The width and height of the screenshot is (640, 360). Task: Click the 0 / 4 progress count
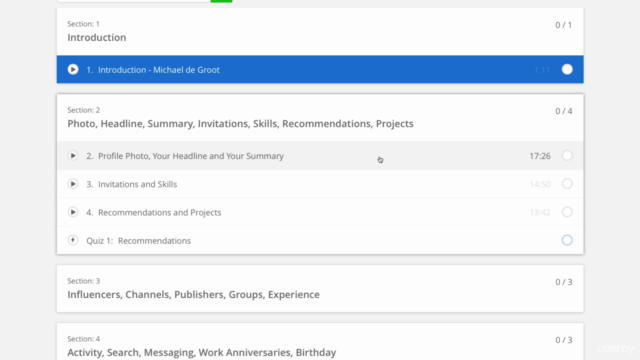pyautogui.click(x=564, y=111)
